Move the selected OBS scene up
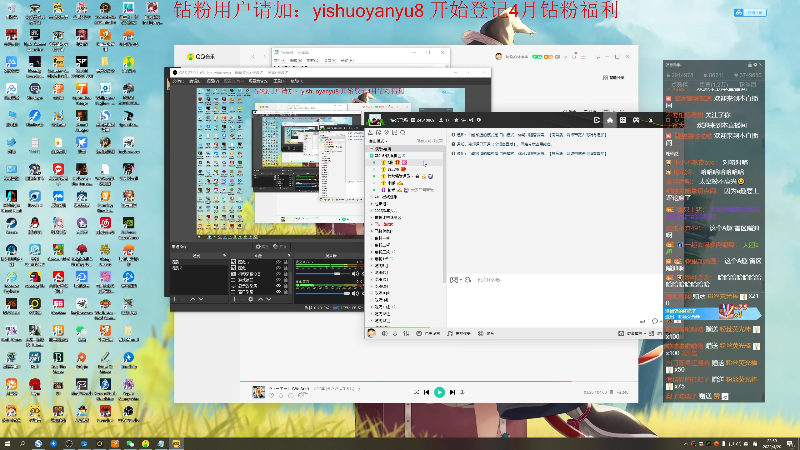 click(192, 299)
